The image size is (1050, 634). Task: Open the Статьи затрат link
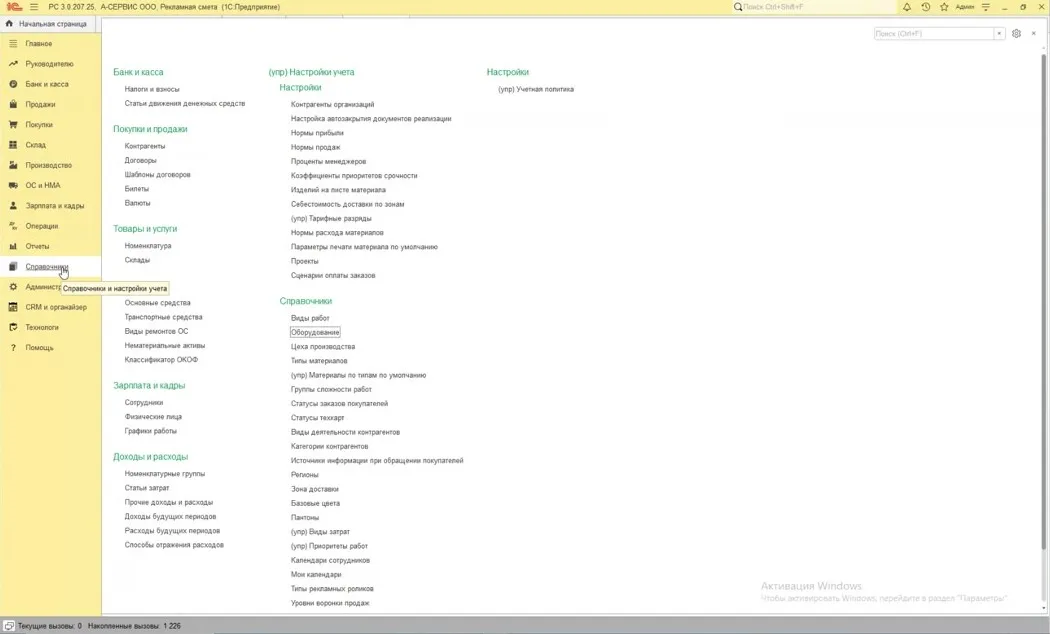click(x=147, y=488)
